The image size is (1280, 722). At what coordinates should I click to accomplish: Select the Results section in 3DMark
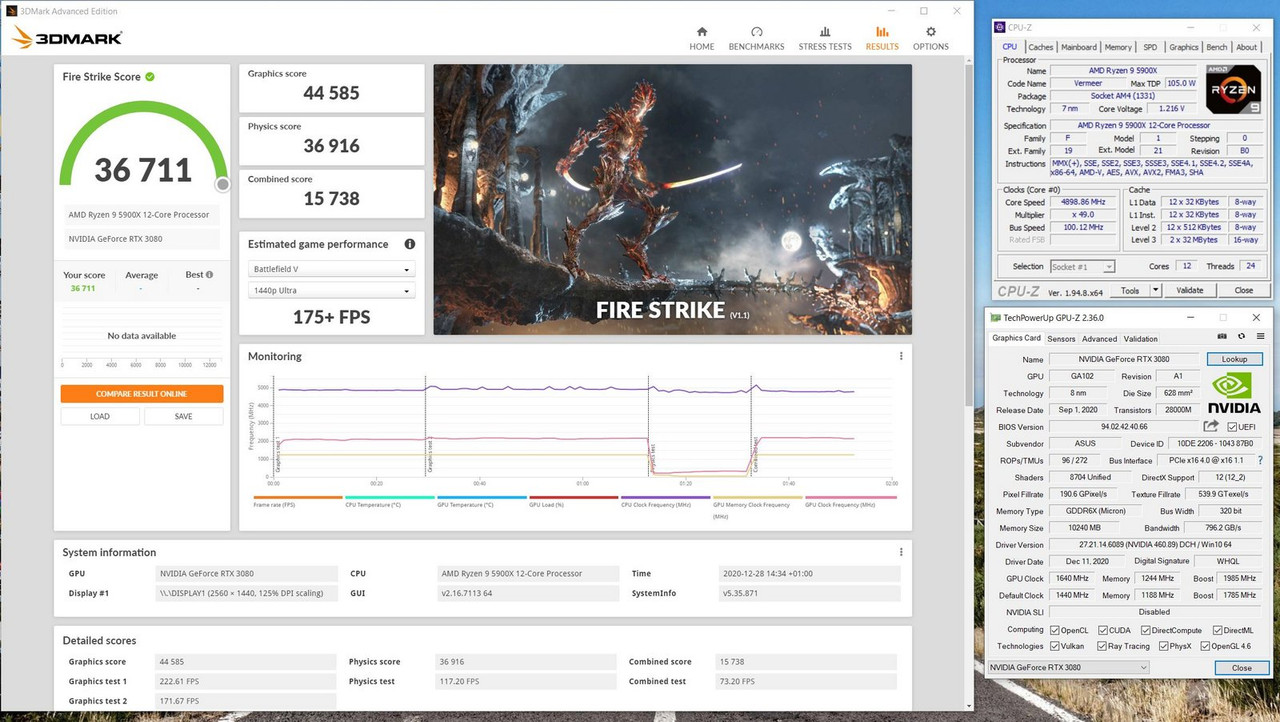pos(882,38)
